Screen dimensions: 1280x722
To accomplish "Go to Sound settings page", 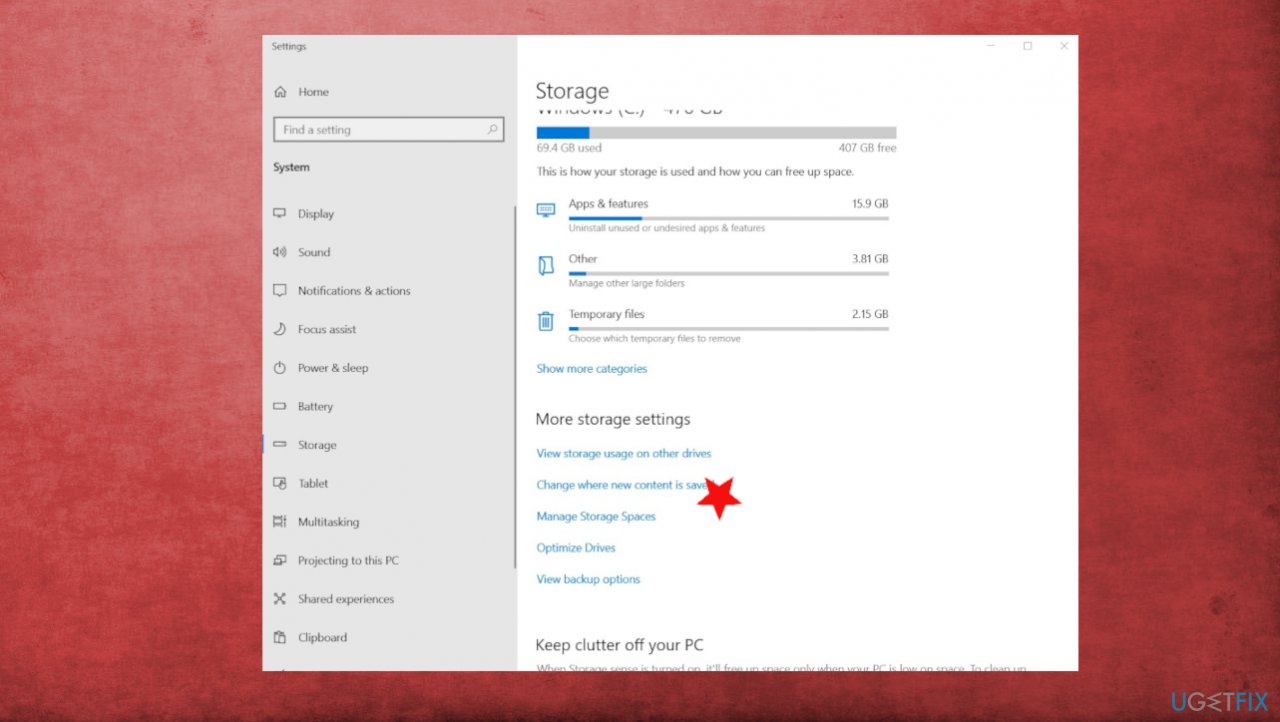I will (314, 253).
